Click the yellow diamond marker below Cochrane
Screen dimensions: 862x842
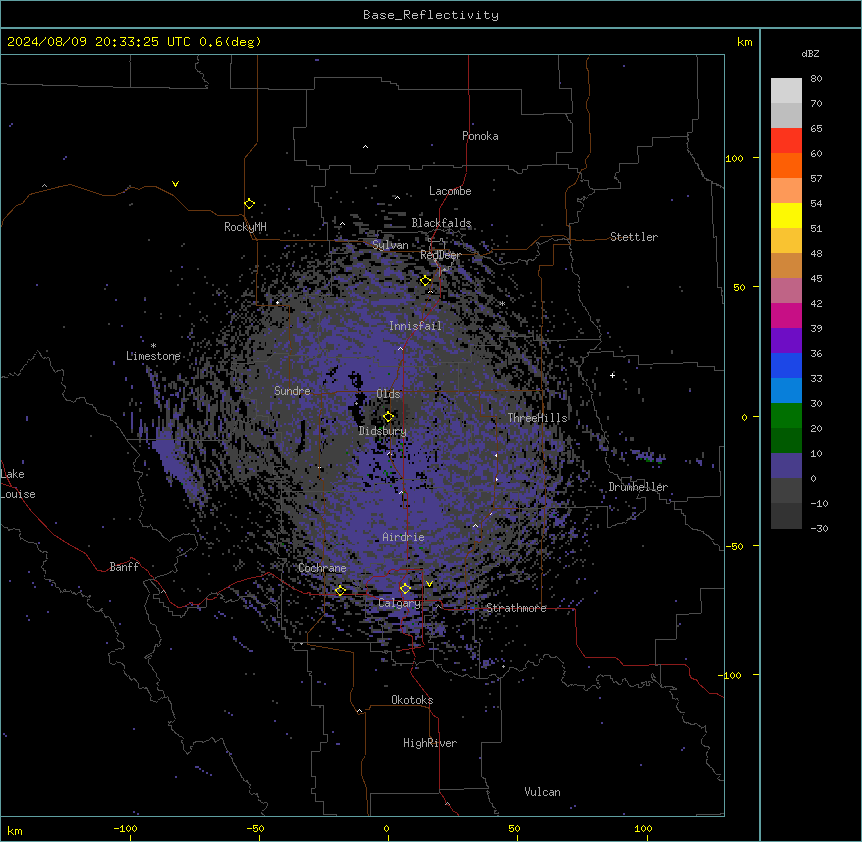pyautogui.click(x=340, y=590)
